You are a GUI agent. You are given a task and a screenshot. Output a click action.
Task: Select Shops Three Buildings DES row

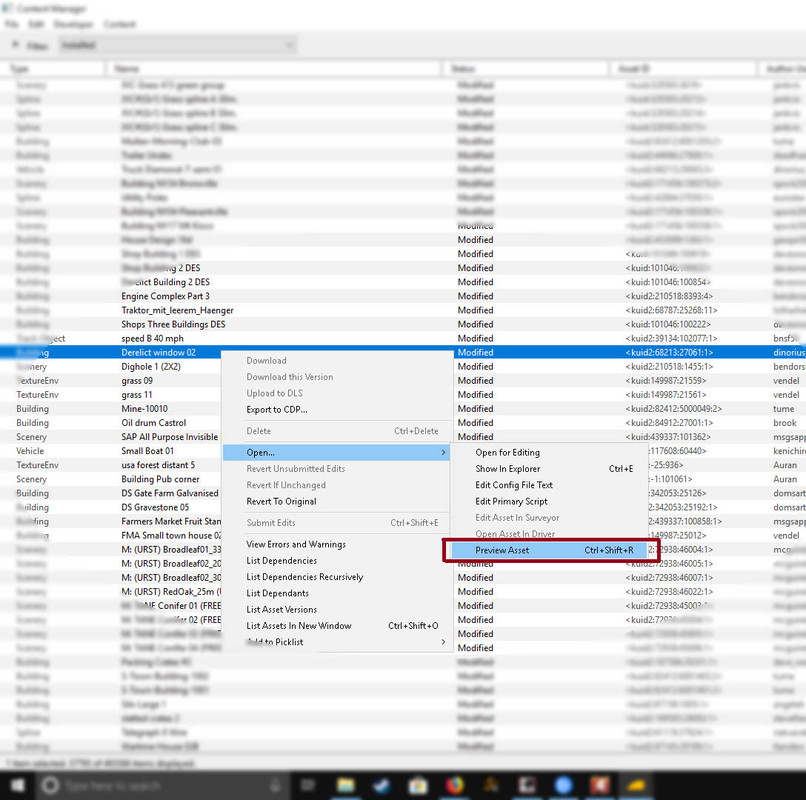tap(403, 324)
